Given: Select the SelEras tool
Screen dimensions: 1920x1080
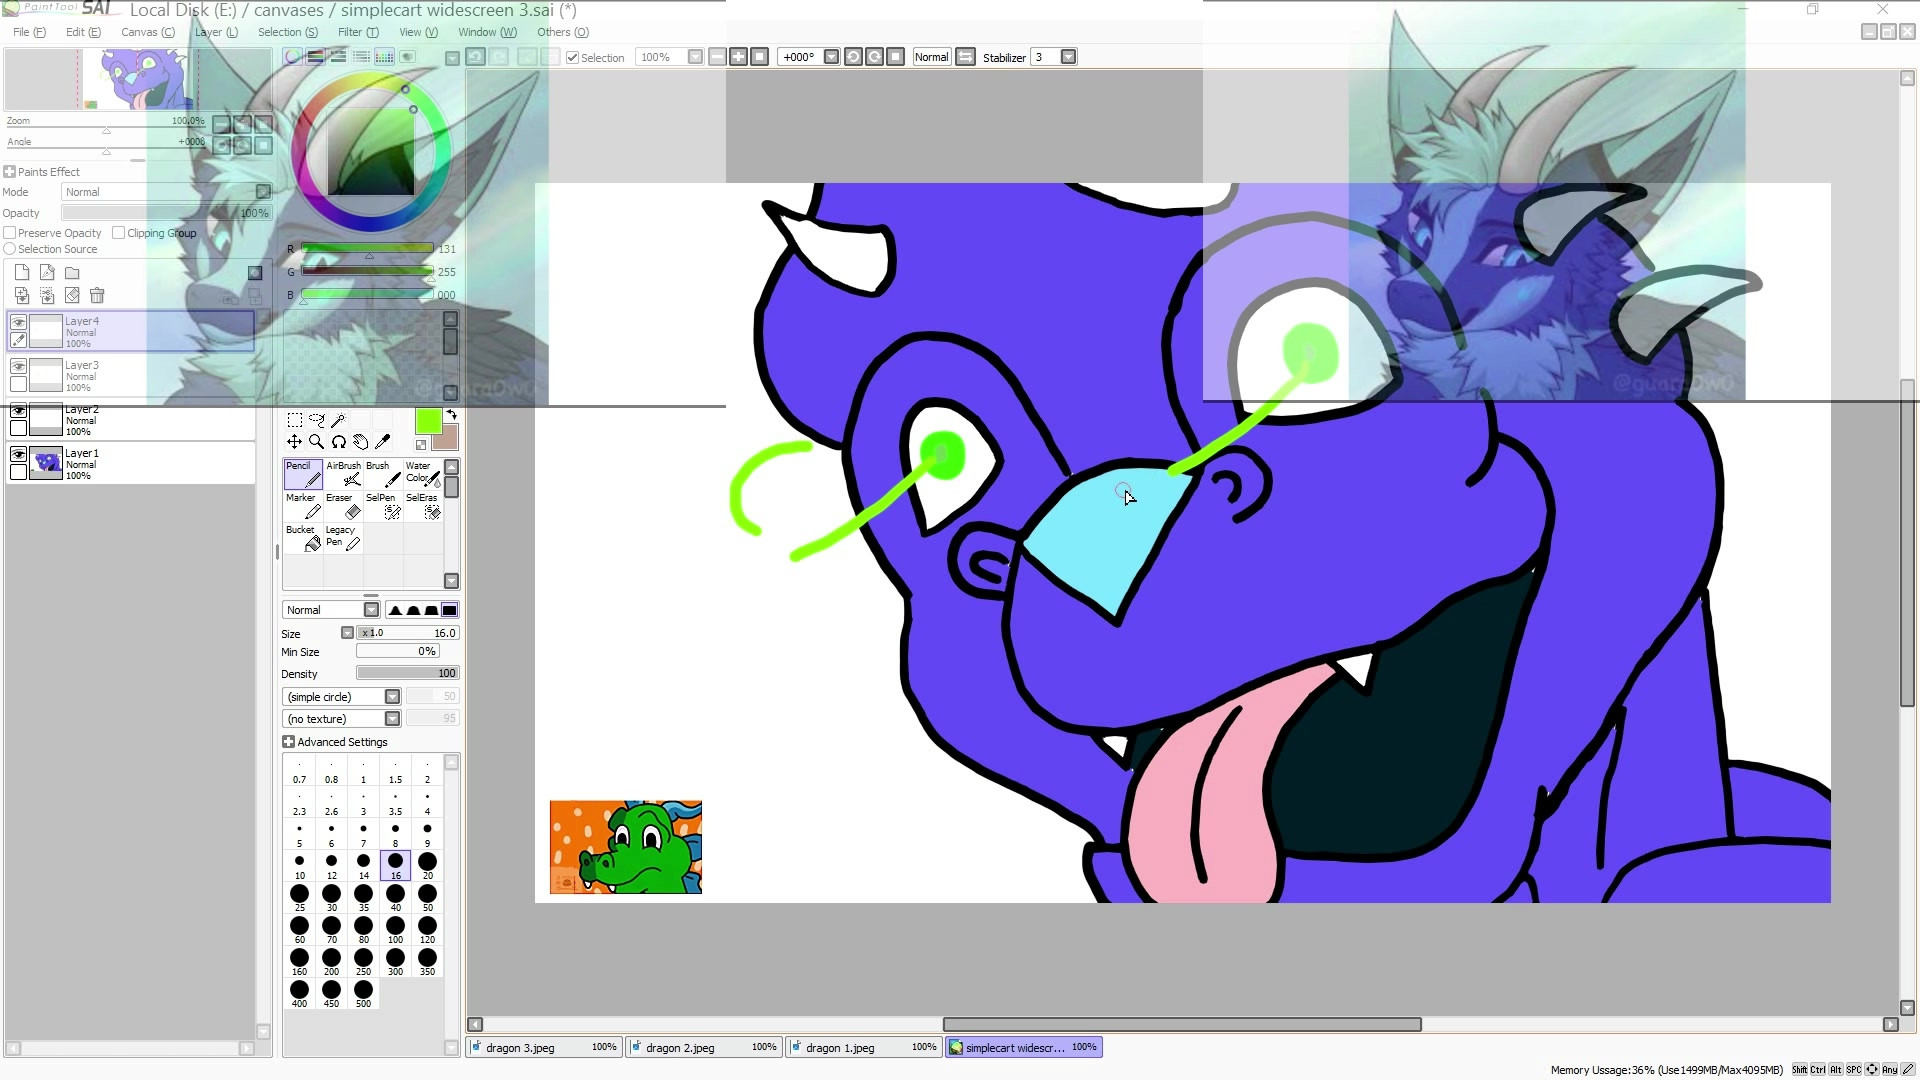Looking at the screenshot, I should (423, 506).
